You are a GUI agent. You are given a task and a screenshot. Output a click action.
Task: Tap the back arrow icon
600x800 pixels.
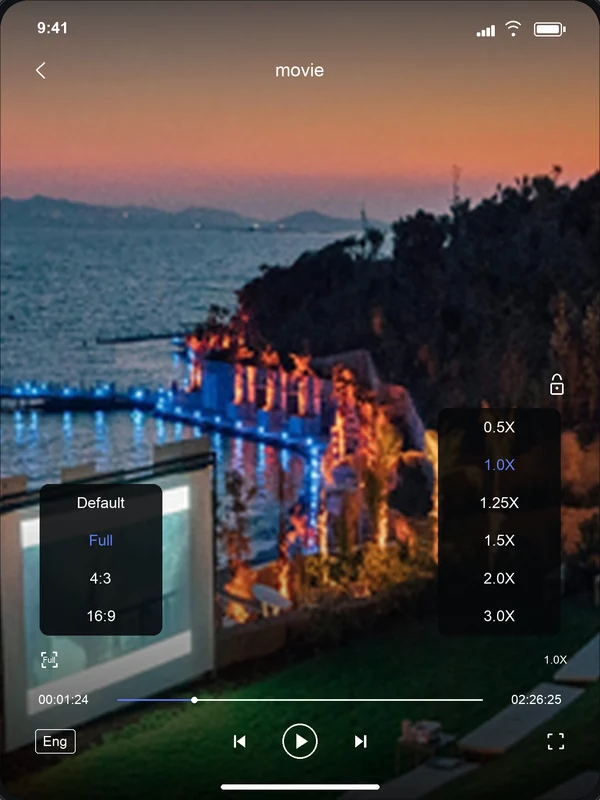[x=41, y=70]
